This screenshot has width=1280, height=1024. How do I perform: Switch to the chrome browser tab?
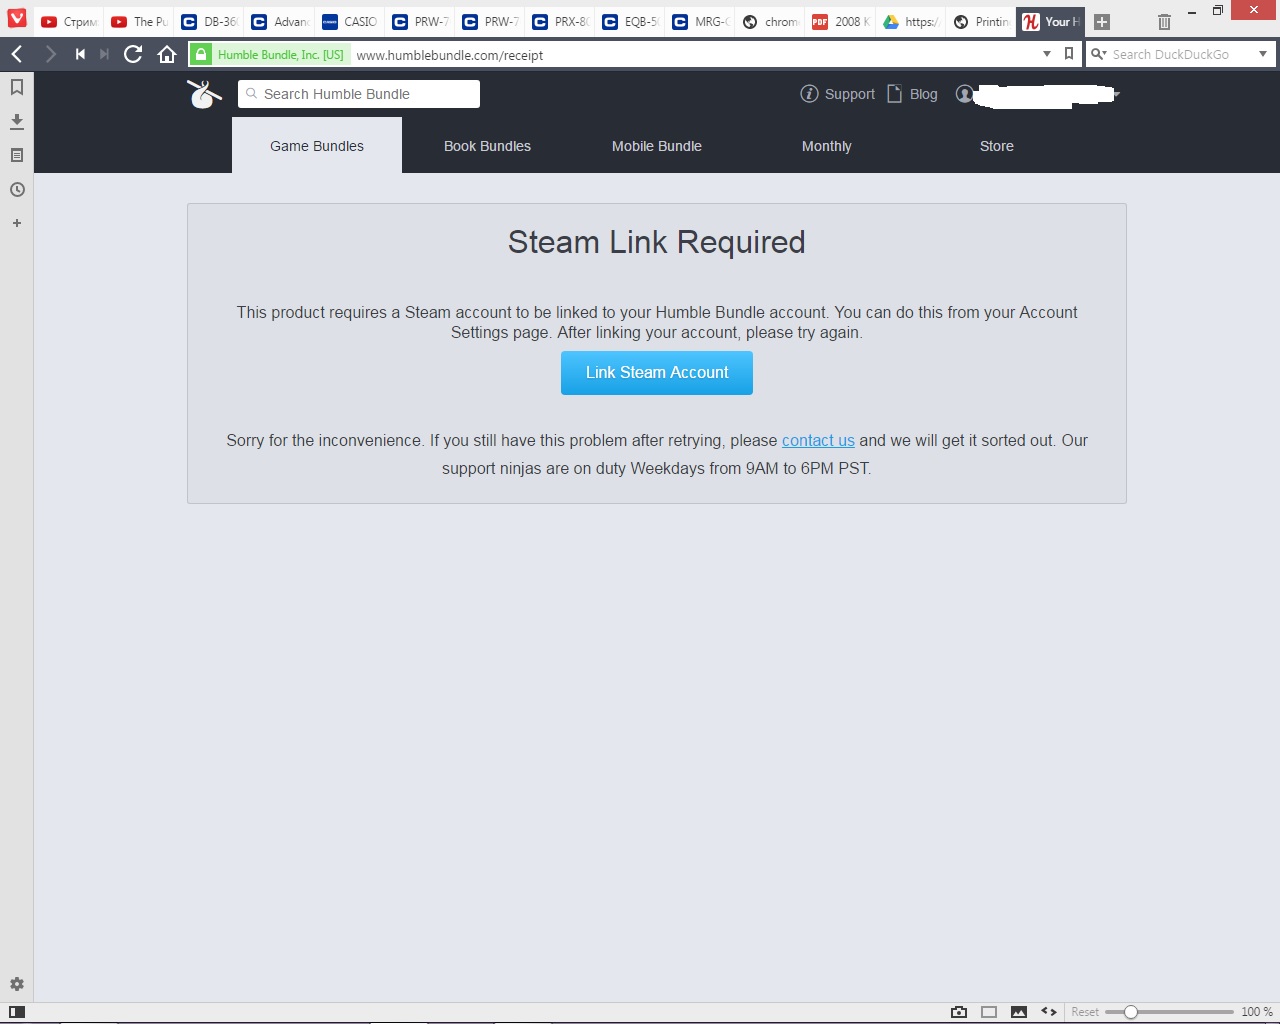[770, 21]
